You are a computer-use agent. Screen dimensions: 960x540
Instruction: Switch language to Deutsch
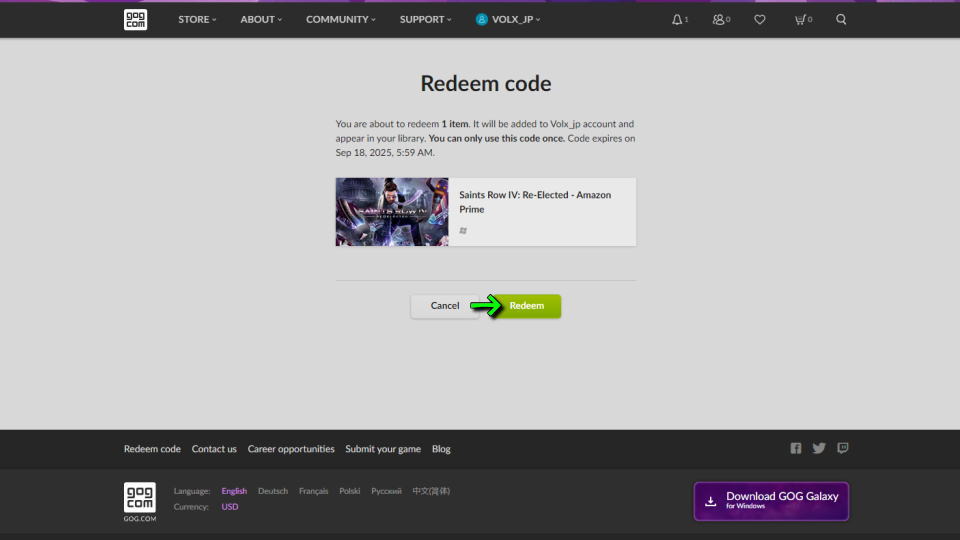273,491
